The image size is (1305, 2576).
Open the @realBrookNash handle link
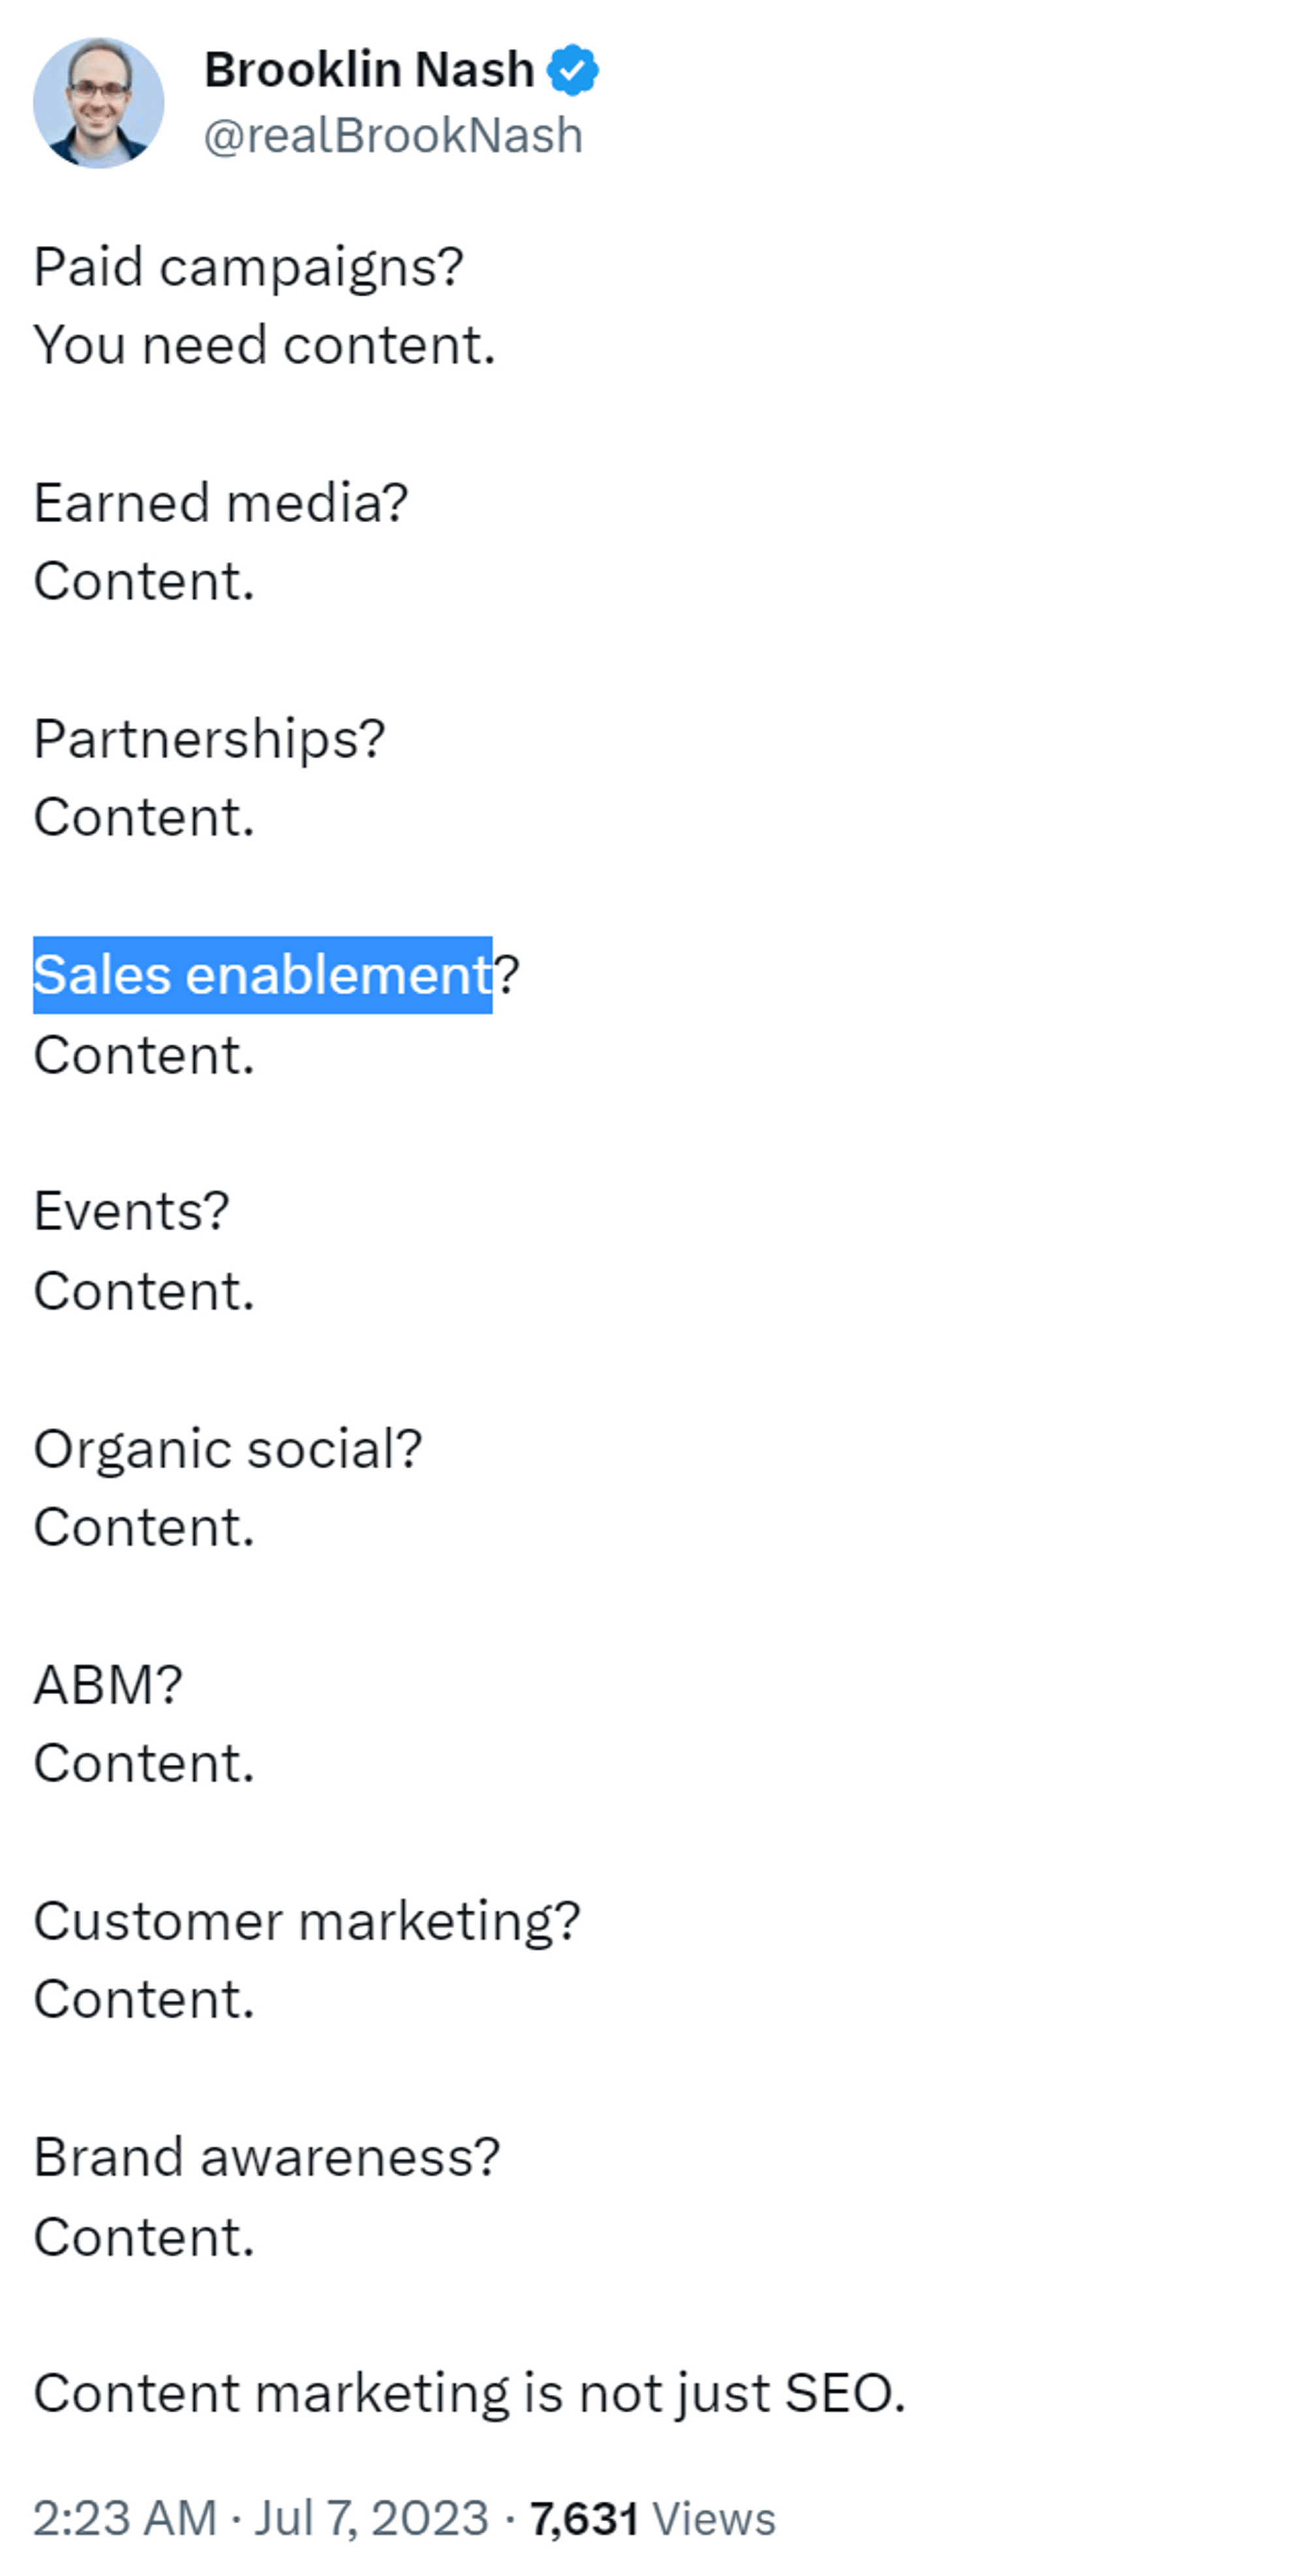393,136
